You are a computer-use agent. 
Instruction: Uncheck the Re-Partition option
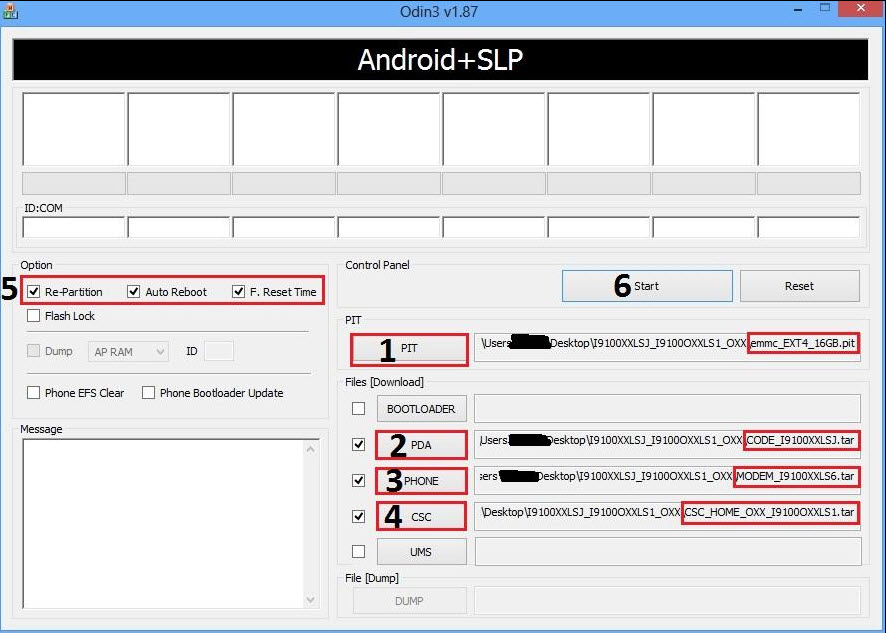(34, 292)
